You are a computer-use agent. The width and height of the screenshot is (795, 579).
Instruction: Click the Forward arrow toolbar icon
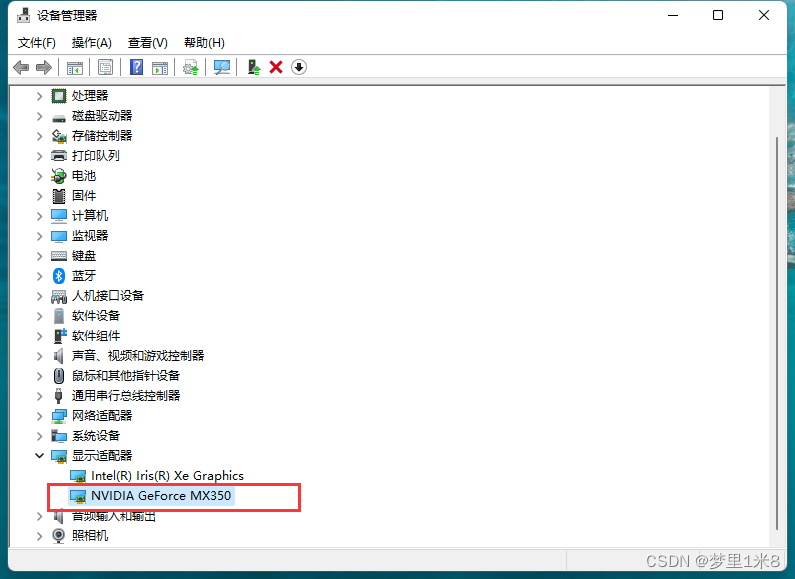click(x=44, y=67)
